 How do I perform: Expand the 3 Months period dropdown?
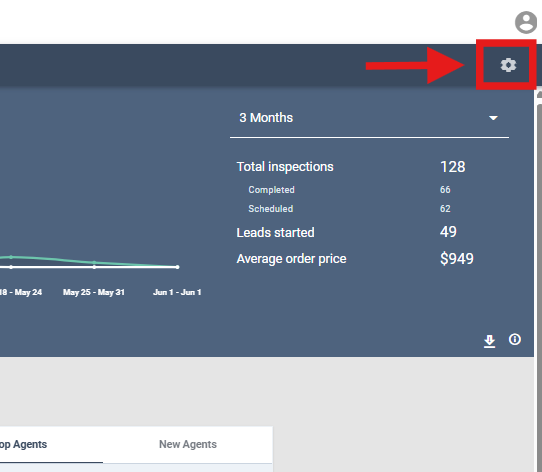[369, 118]
